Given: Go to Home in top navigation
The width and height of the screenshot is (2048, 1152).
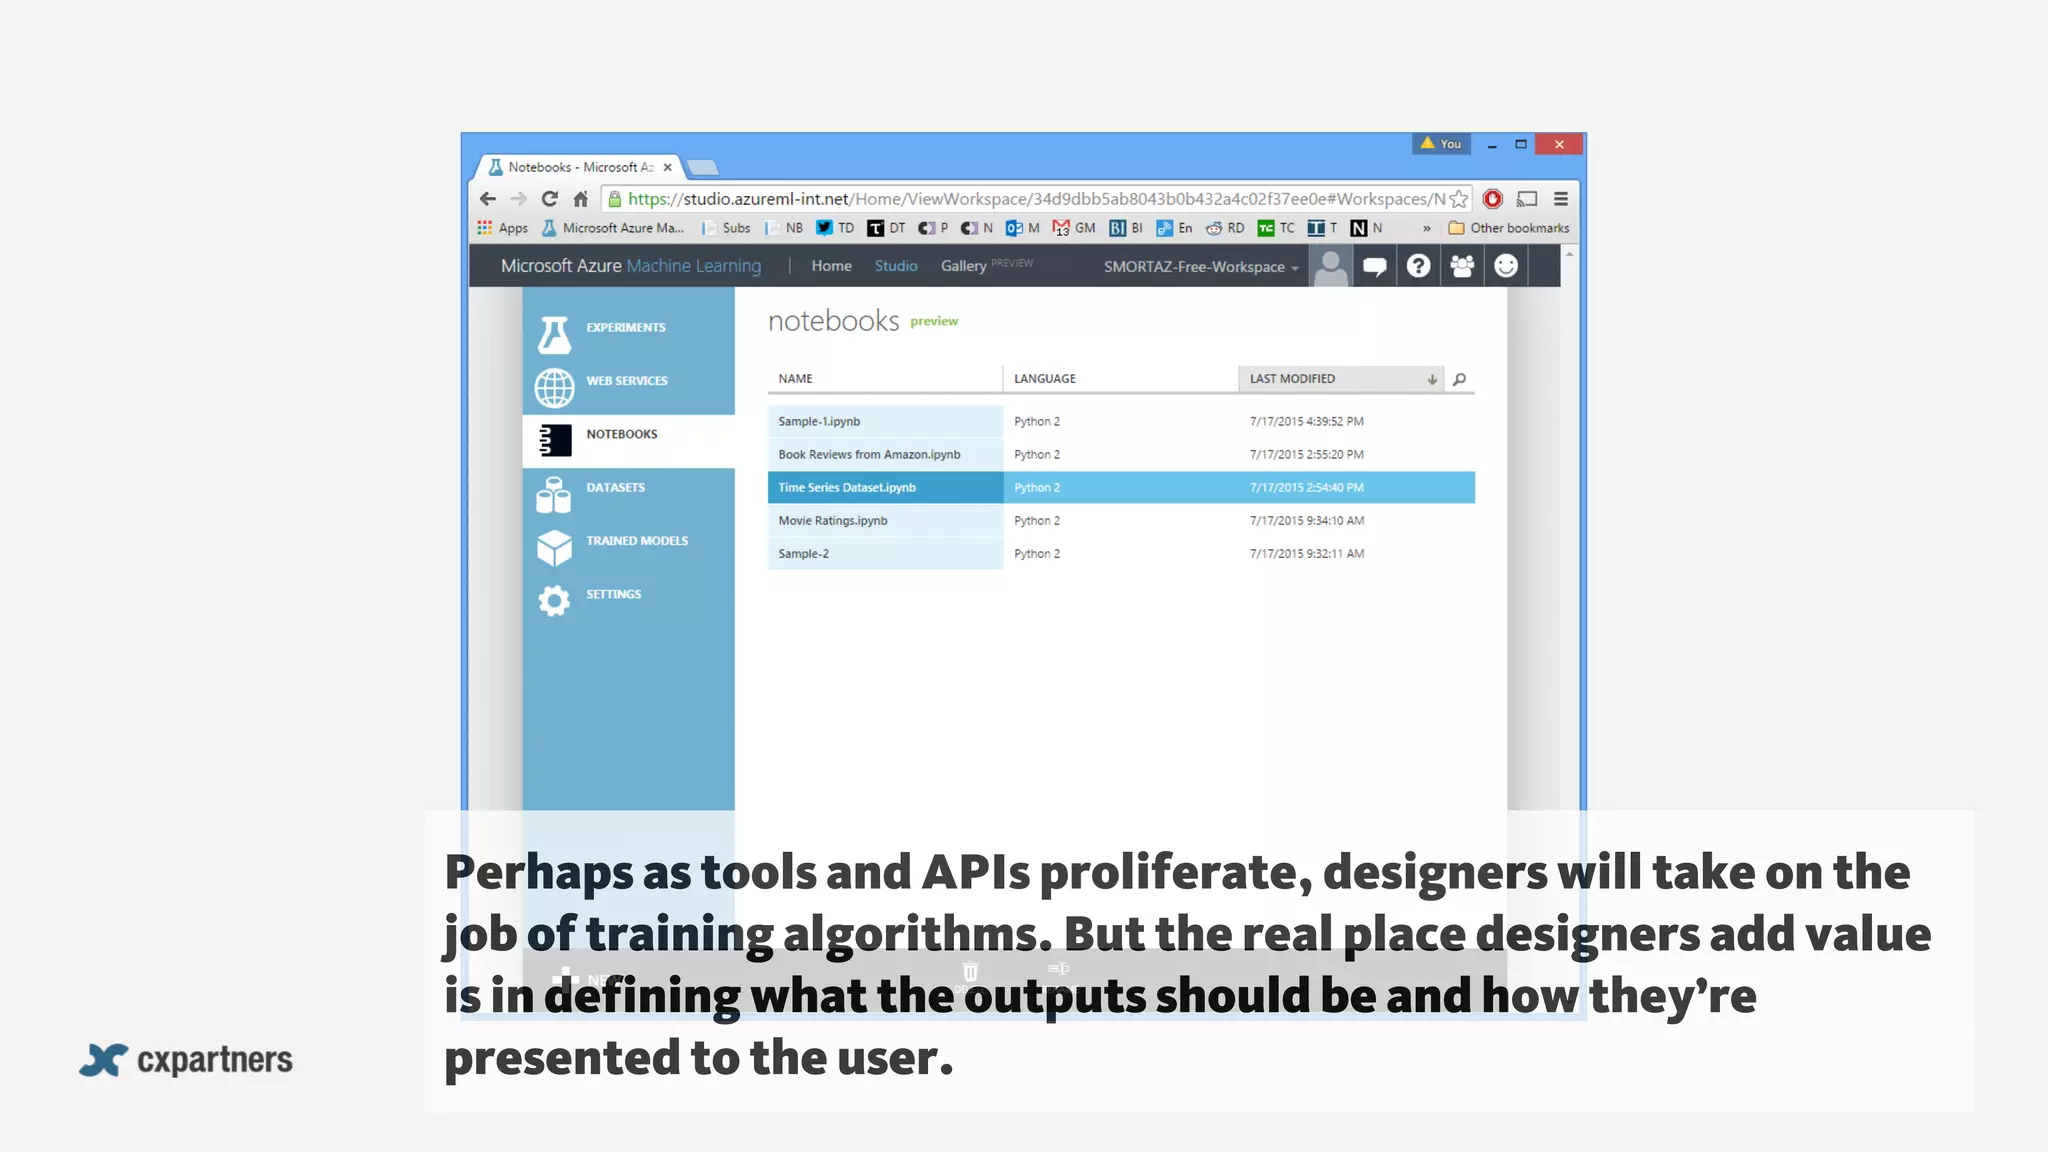Looking at the screenshot, I should tap(831, 266).
